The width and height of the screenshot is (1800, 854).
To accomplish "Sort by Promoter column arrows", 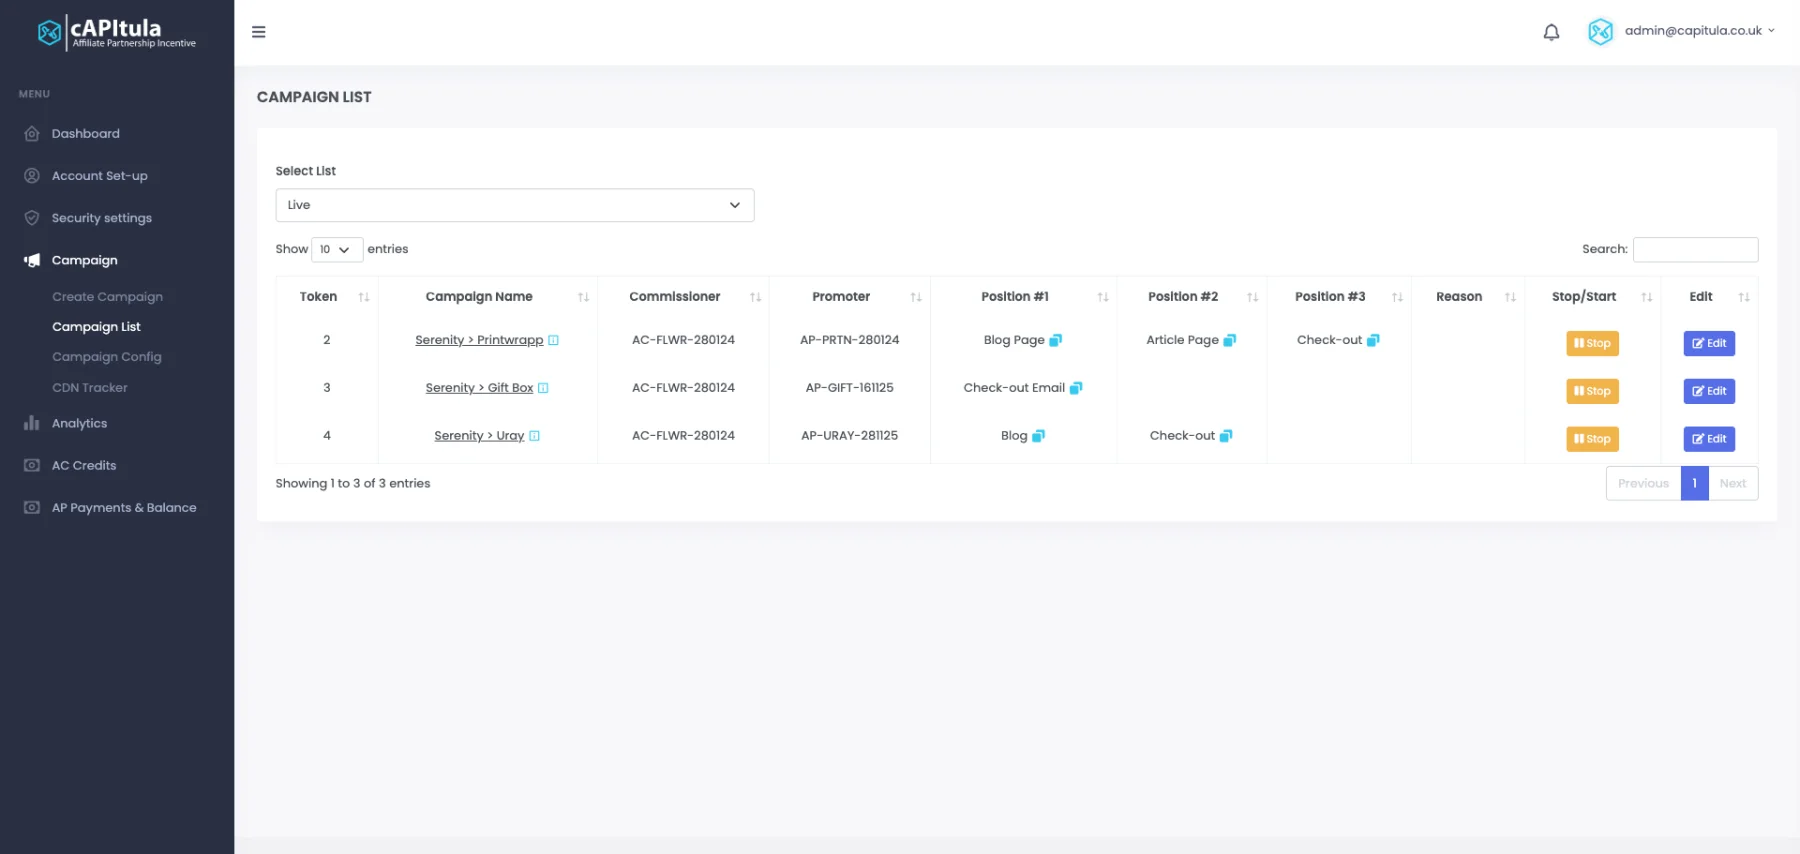I will pos(916,297).
